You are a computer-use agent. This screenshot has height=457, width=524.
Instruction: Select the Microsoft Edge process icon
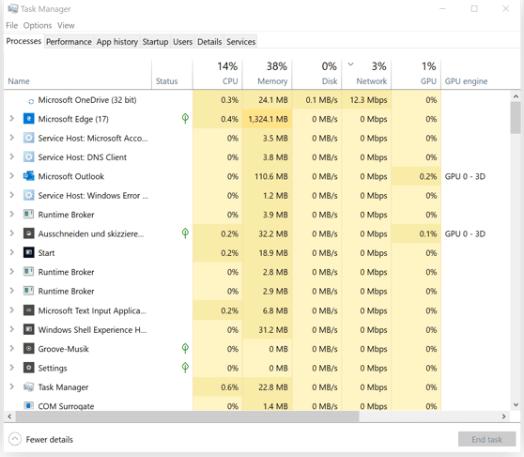(x=28, y=119)
